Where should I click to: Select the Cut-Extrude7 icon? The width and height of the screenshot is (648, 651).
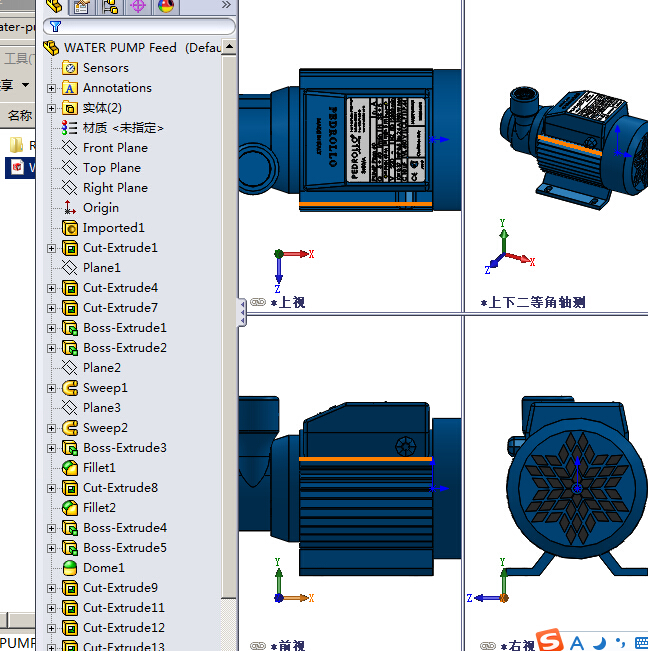point(69,308)
